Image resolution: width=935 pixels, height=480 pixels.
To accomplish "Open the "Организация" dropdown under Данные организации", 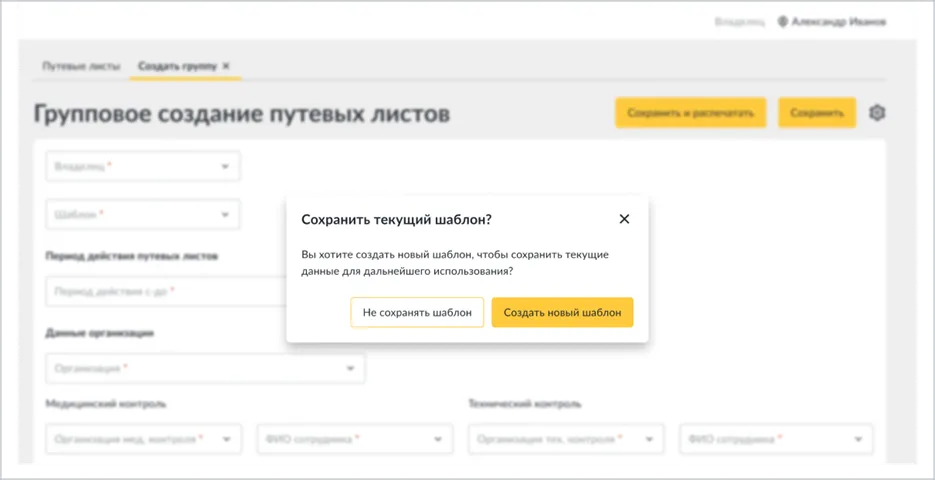I will tap(205, 368).
